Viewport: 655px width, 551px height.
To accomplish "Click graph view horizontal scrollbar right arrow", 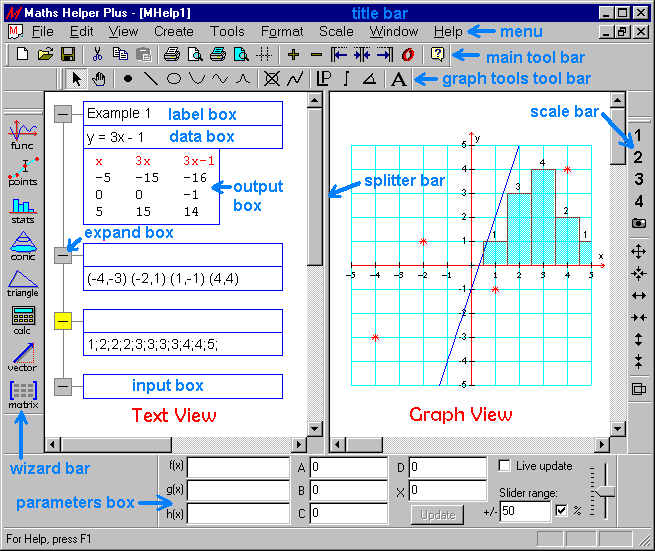I will pyautogui.click(x=602, y=445).
